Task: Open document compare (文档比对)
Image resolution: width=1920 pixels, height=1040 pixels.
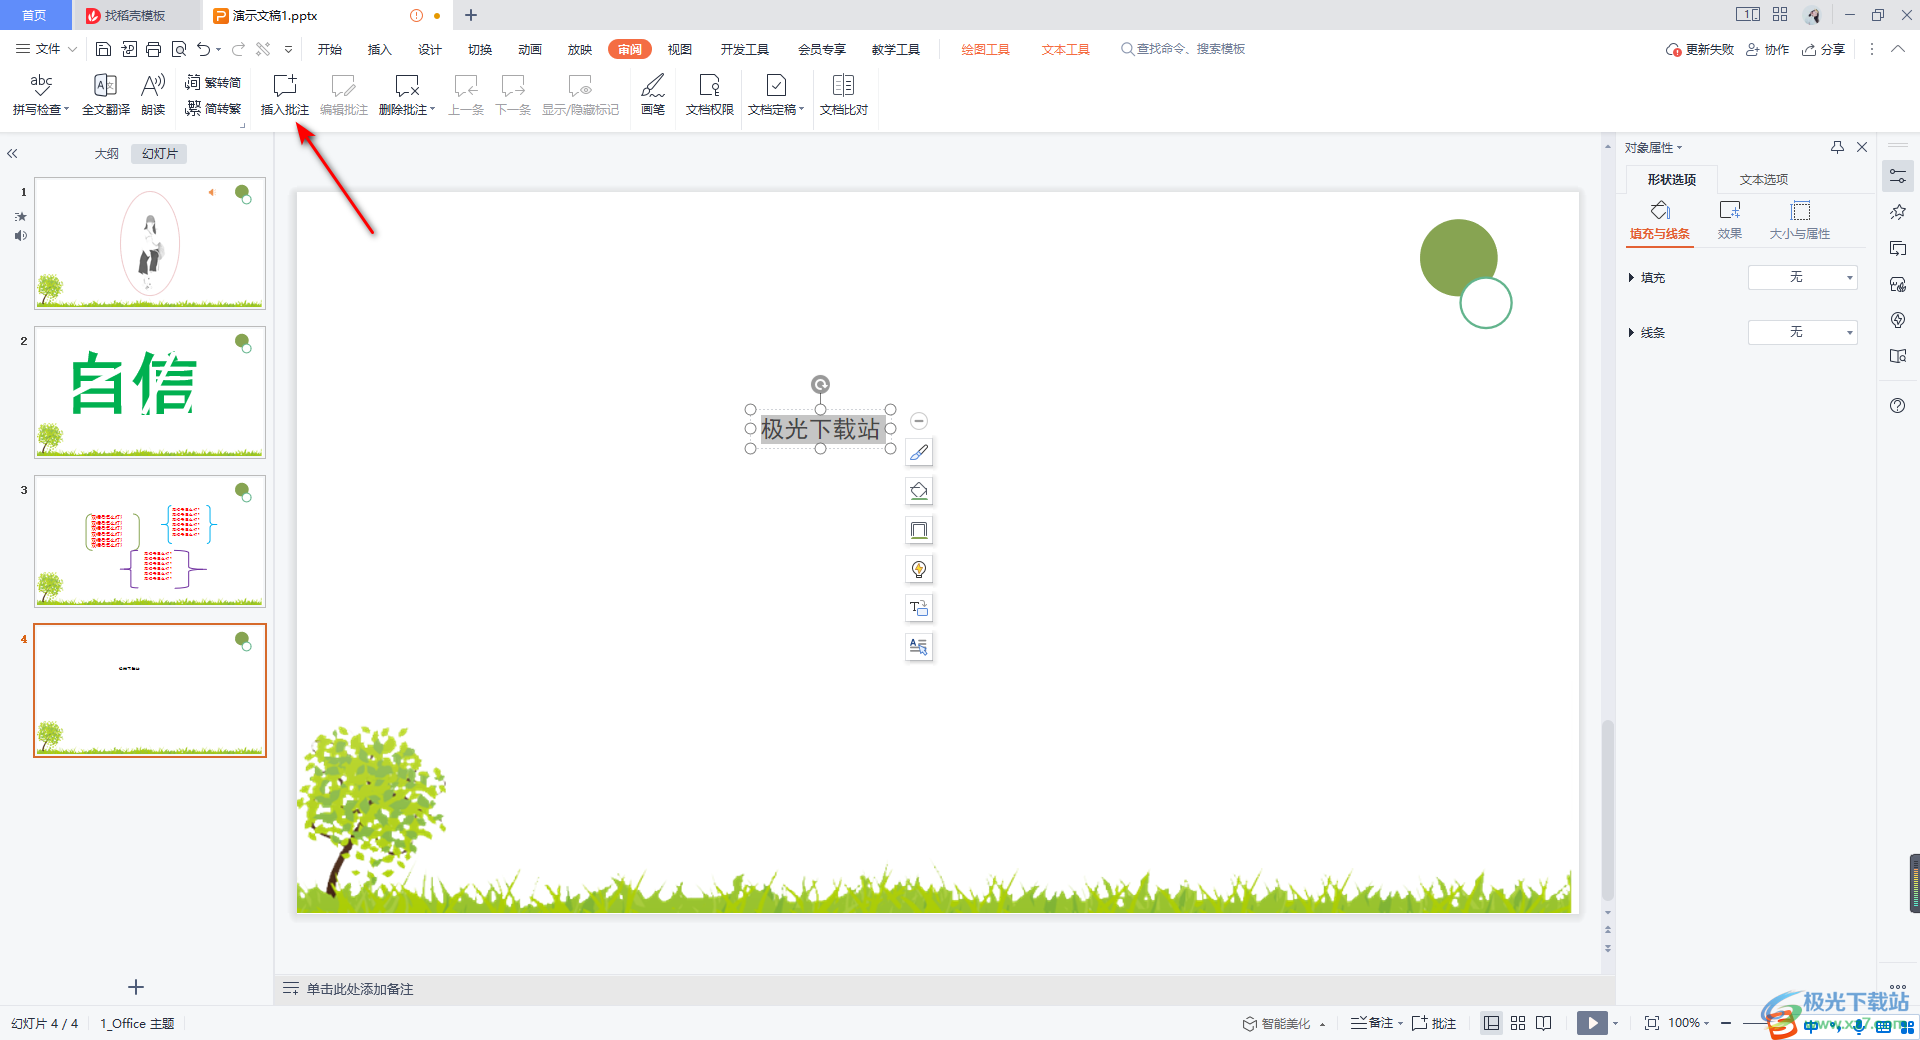Action: pos(844,95)
